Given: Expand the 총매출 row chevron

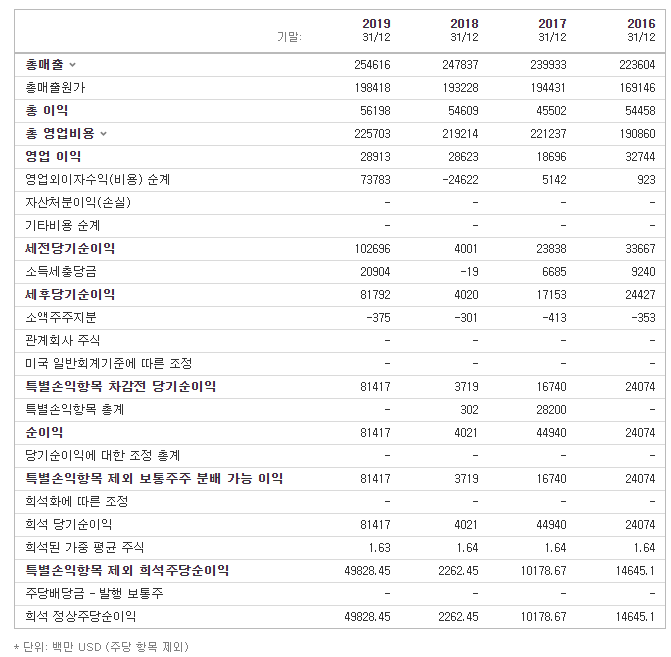Looking at the screenshot, I should (72, 65).
